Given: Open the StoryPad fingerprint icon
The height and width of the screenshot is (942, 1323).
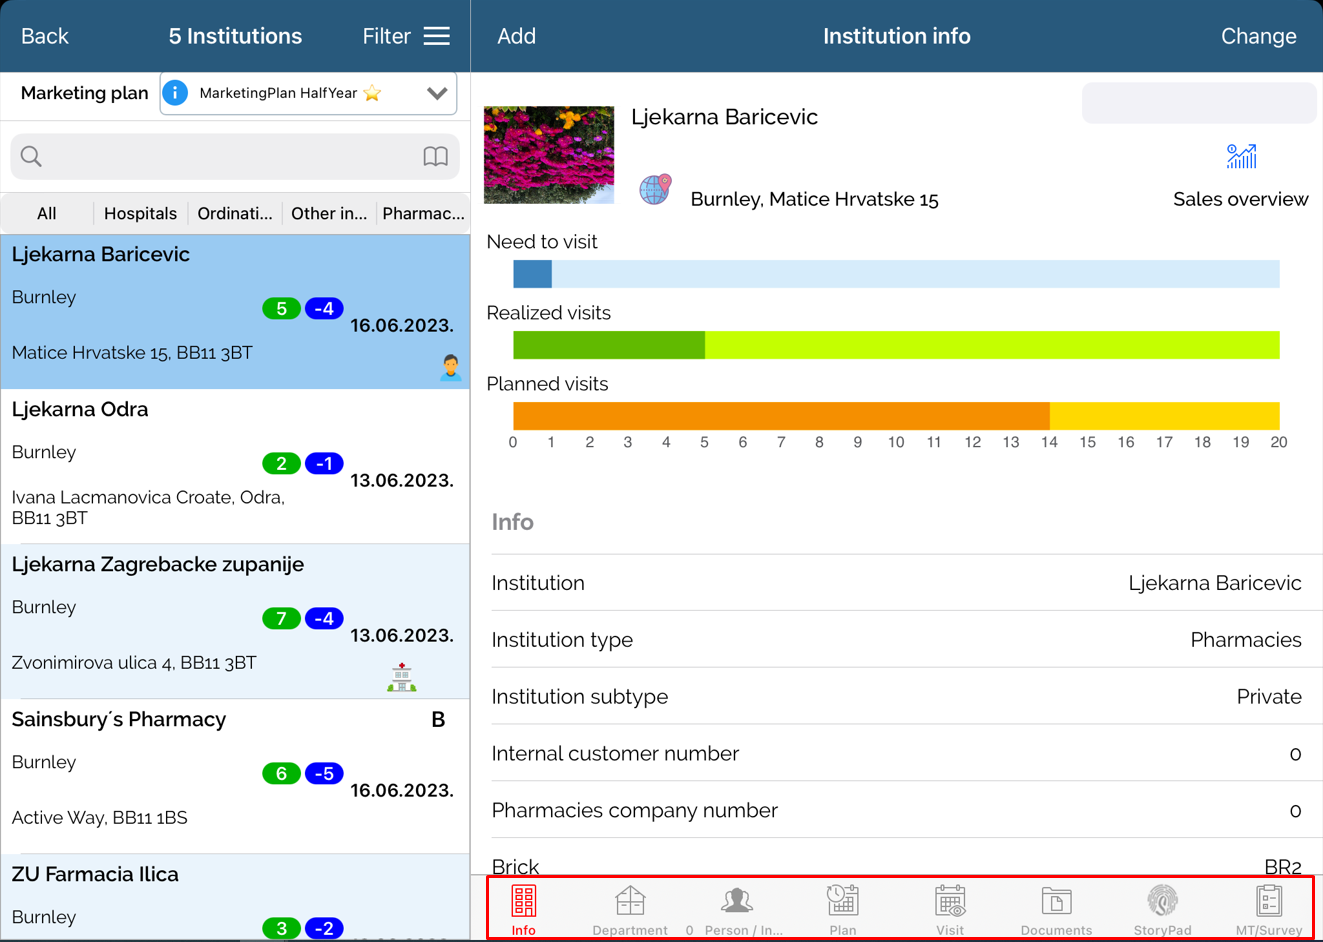Looking at the screenshot, I should (x=1162, y=902).
